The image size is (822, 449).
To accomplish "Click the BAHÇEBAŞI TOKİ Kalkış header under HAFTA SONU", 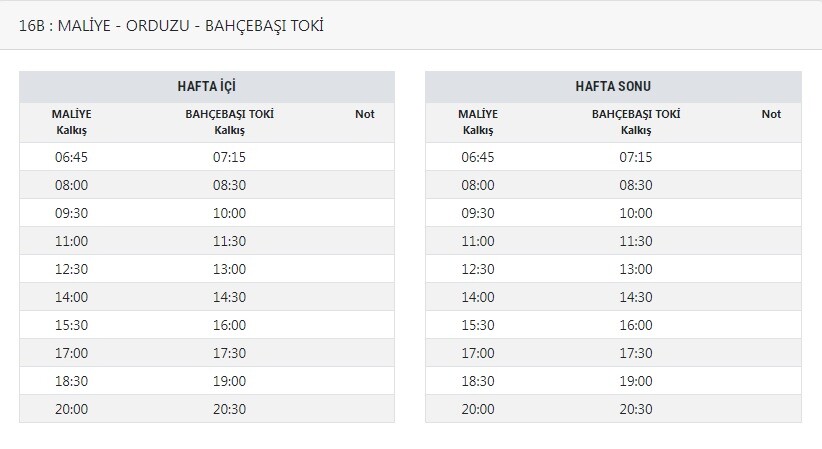I will [636, 122].
